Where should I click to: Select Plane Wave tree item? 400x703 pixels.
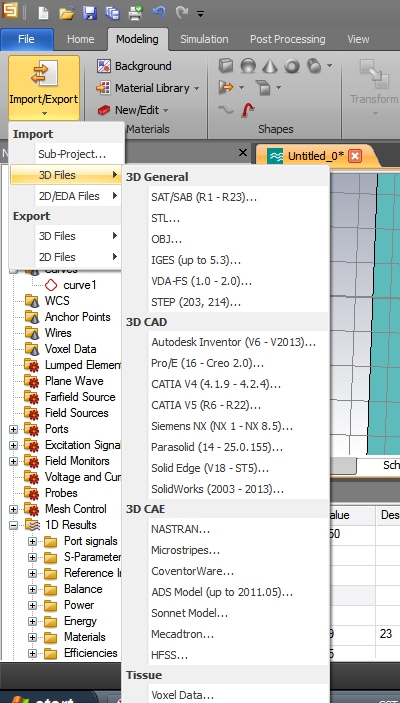[74, 381]
